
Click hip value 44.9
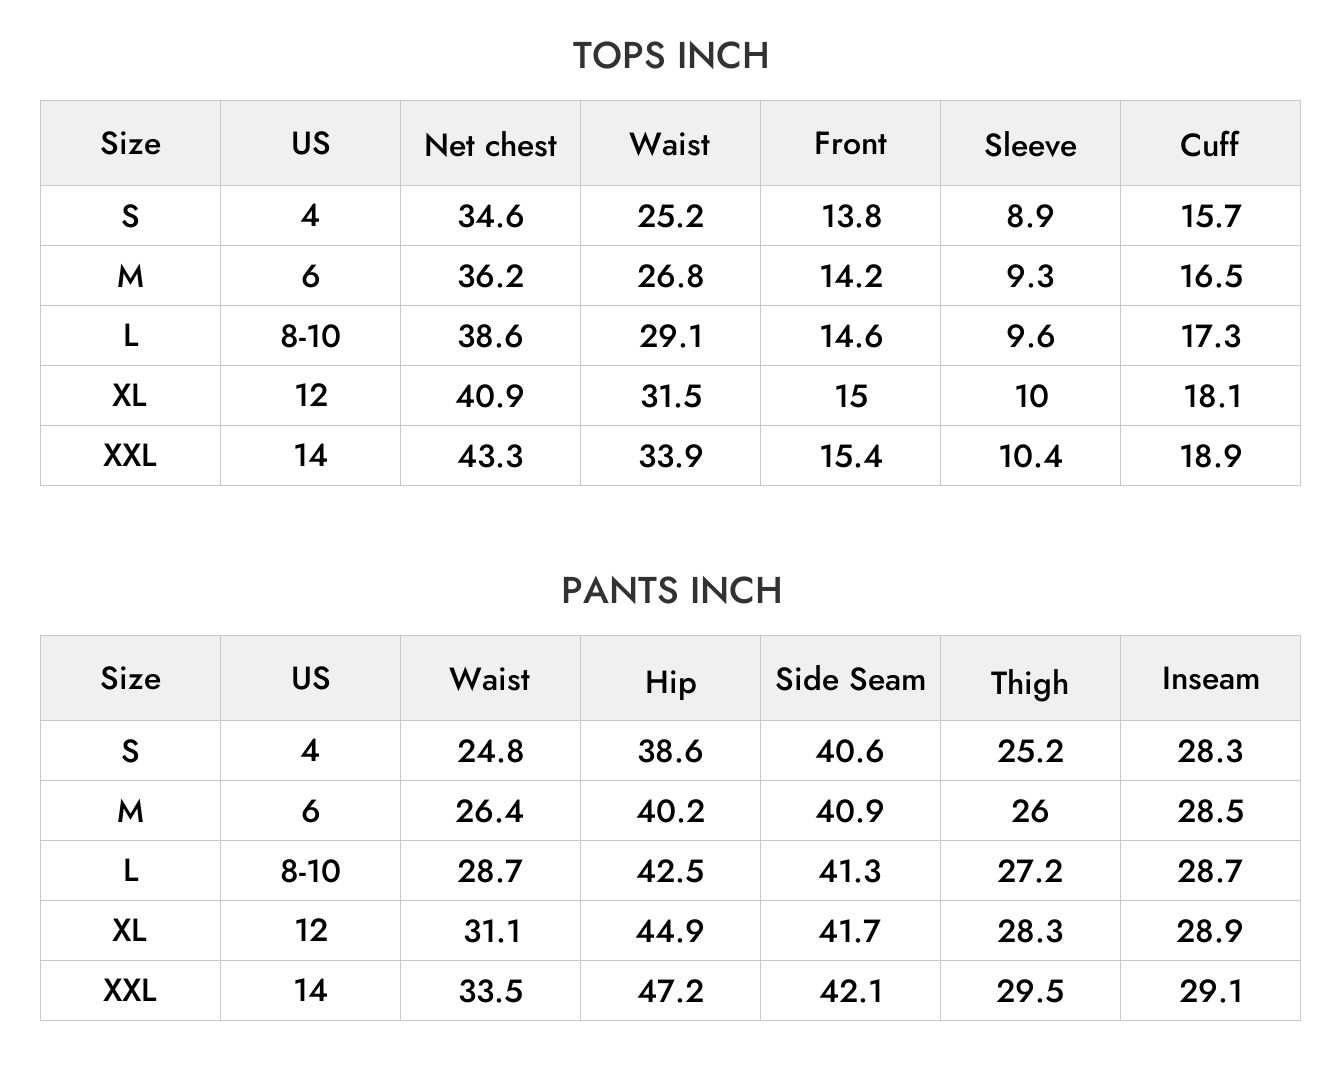pyautogui.click(x=670, y=931)
